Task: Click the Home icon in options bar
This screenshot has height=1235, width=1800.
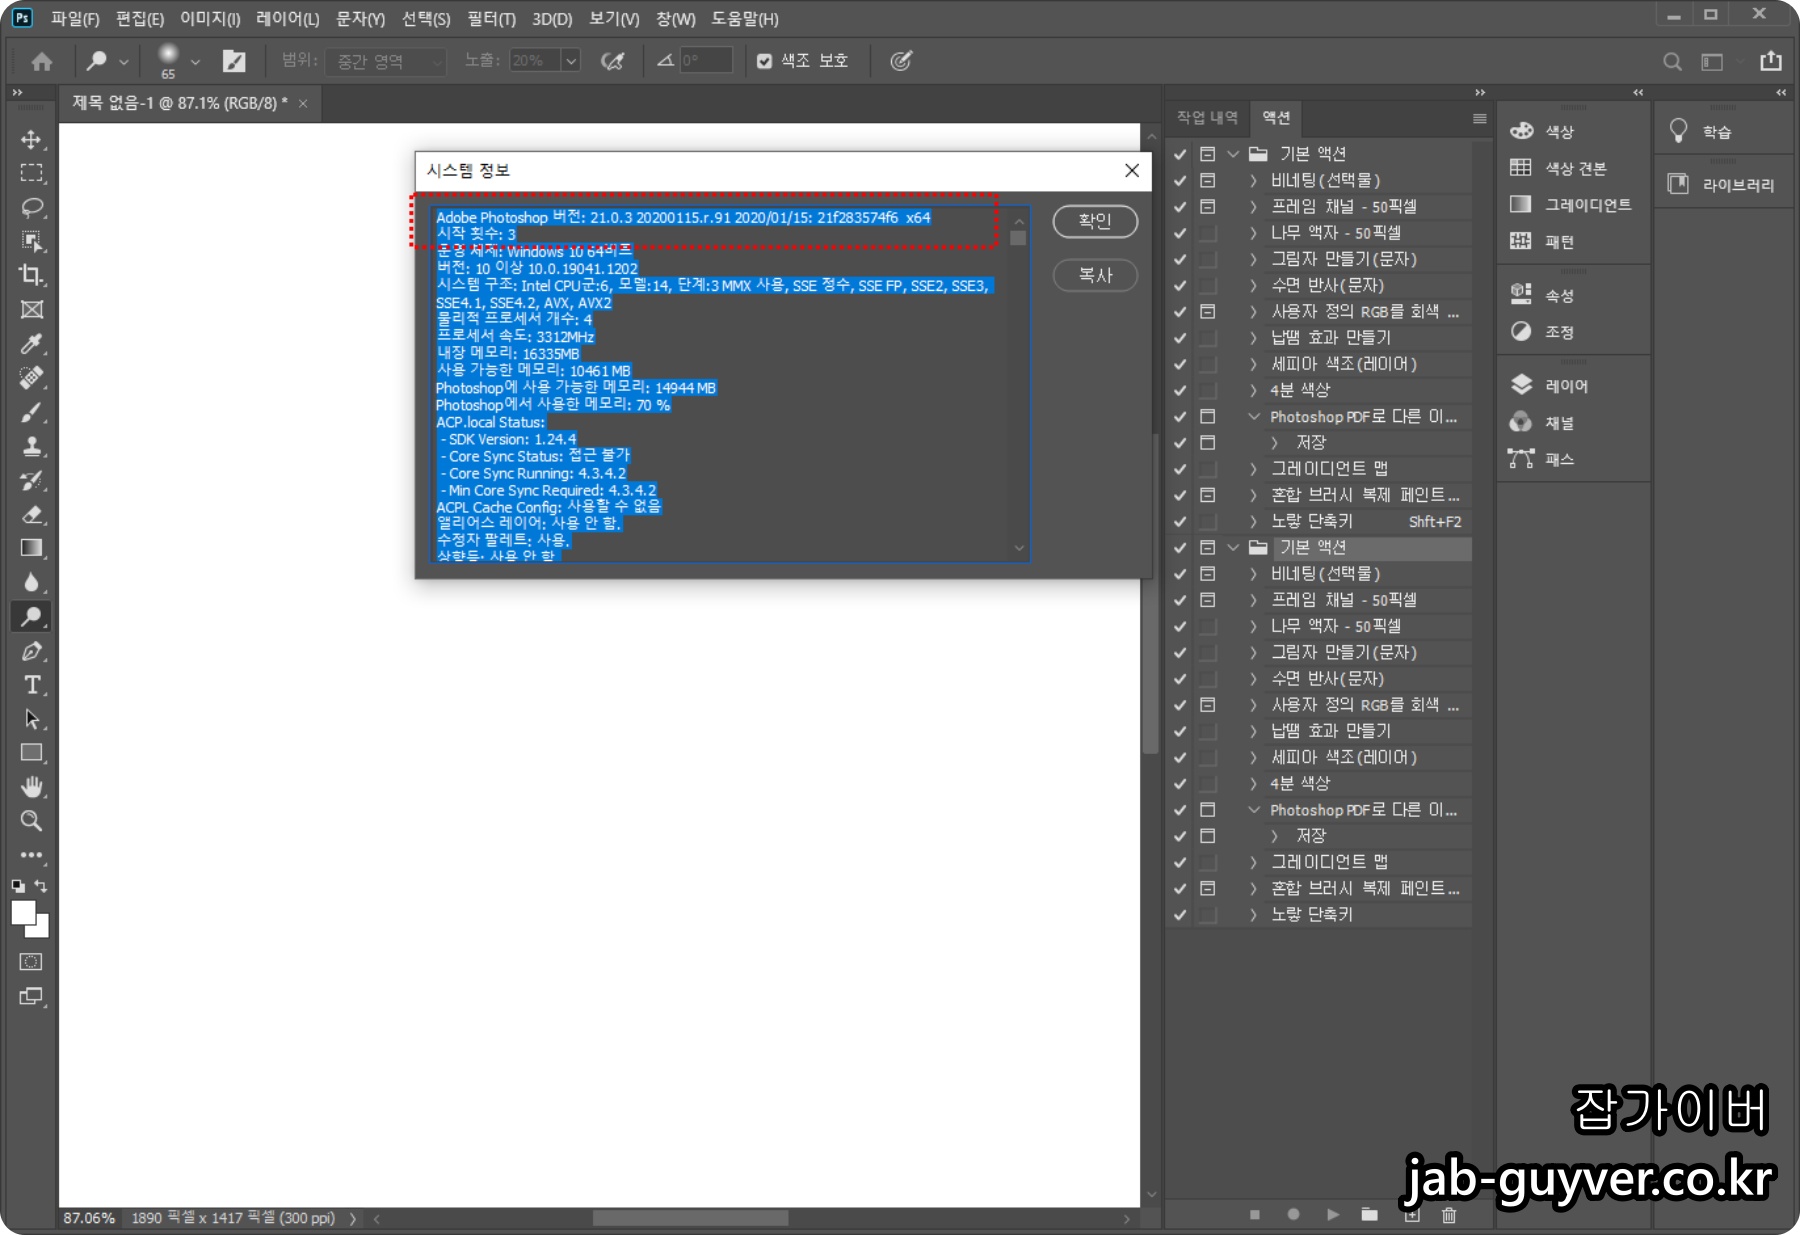Action: click(x=42, y=61)
